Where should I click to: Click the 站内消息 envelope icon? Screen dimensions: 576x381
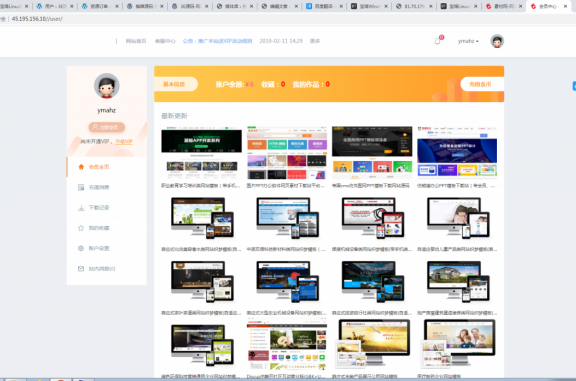[x=81, y=269]
